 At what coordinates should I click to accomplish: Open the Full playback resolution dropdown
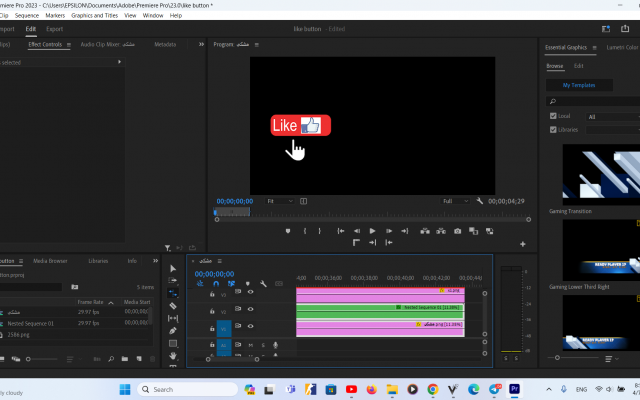[455, 201]
